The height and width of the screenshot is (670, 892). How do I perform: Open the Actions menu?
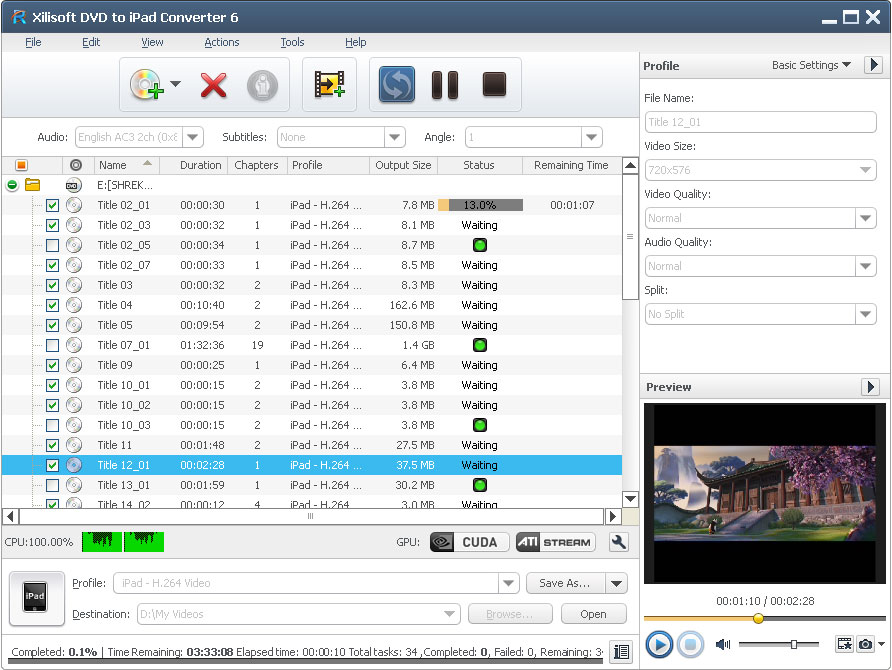click(x=221, y=42)
